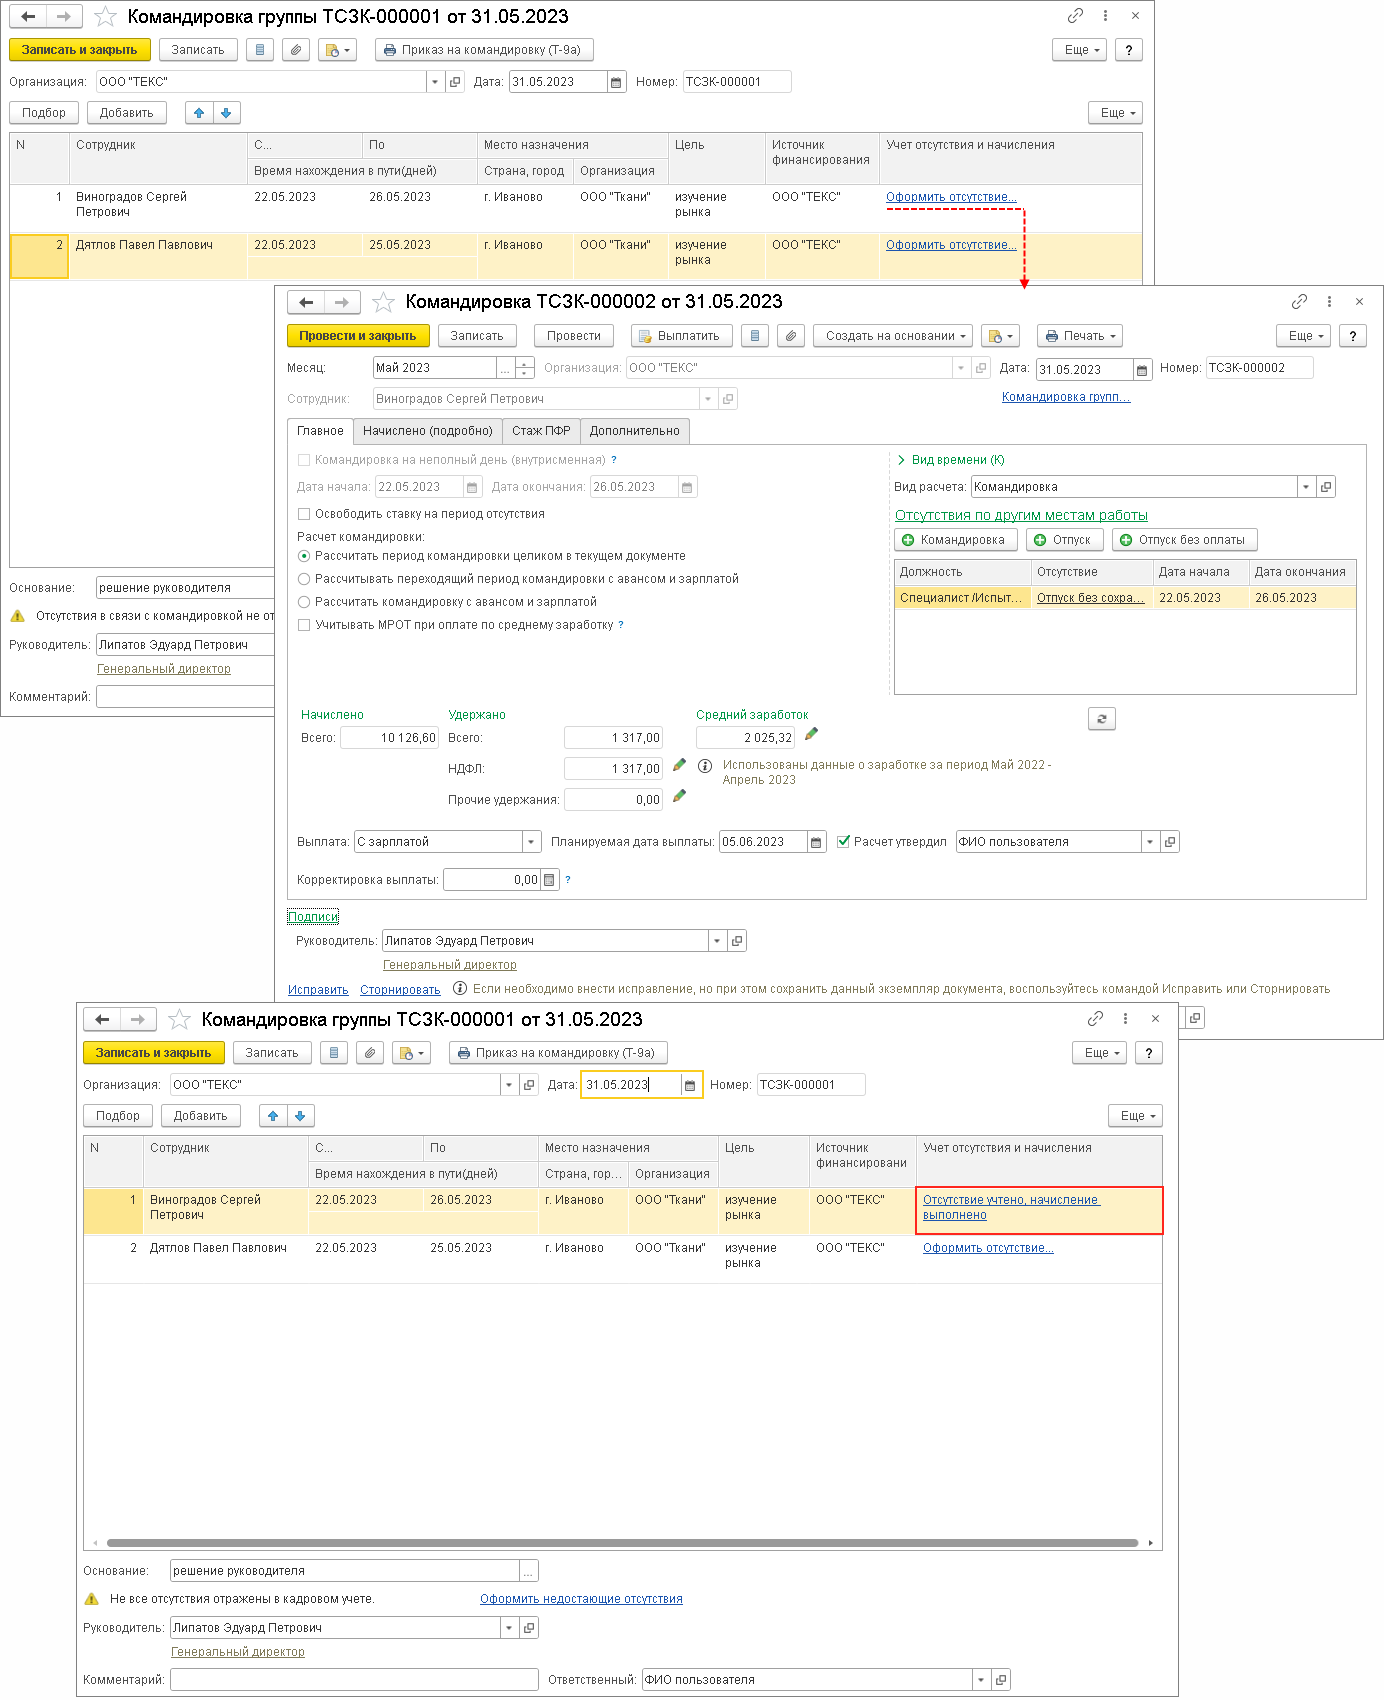1384x1700 pixels.
Task: Open Выплата С зарплатой dropdown
Action: click(531, 842)
